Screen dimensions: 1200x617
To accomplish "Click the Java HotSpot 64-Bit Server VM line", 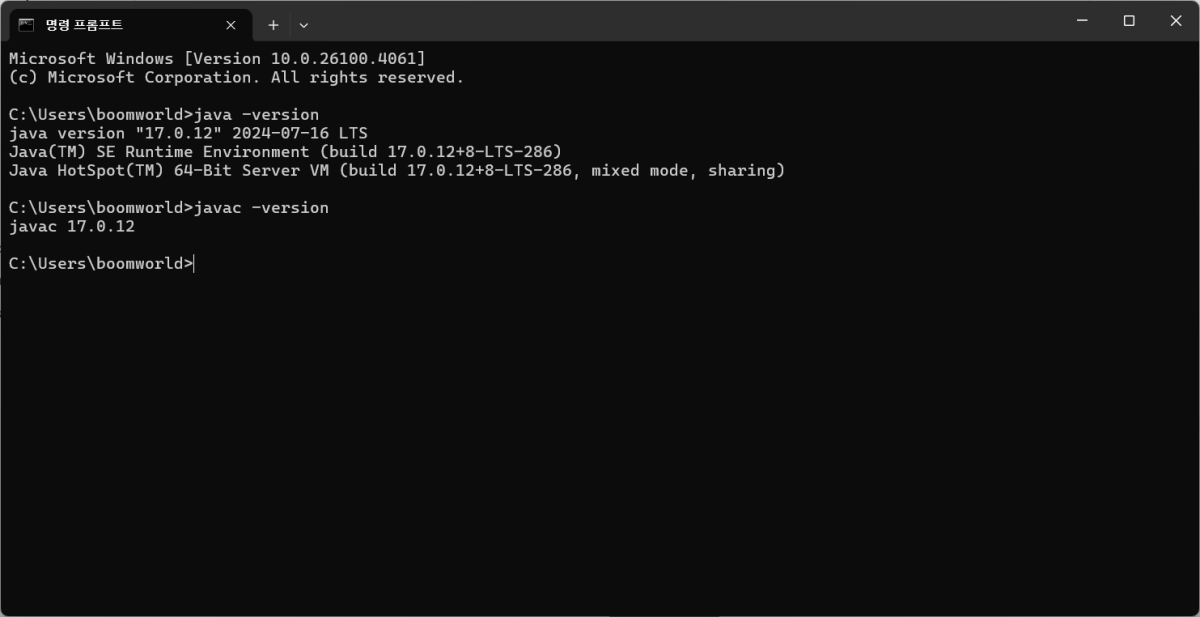I will pos(397,171).
